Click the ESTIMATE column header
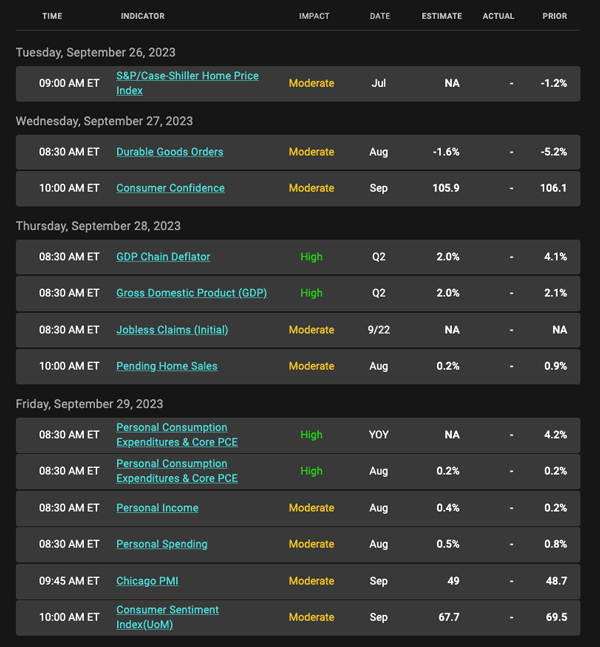Viewport: 600px width, 647px height. pyautogui.click(x=442, y=16)
